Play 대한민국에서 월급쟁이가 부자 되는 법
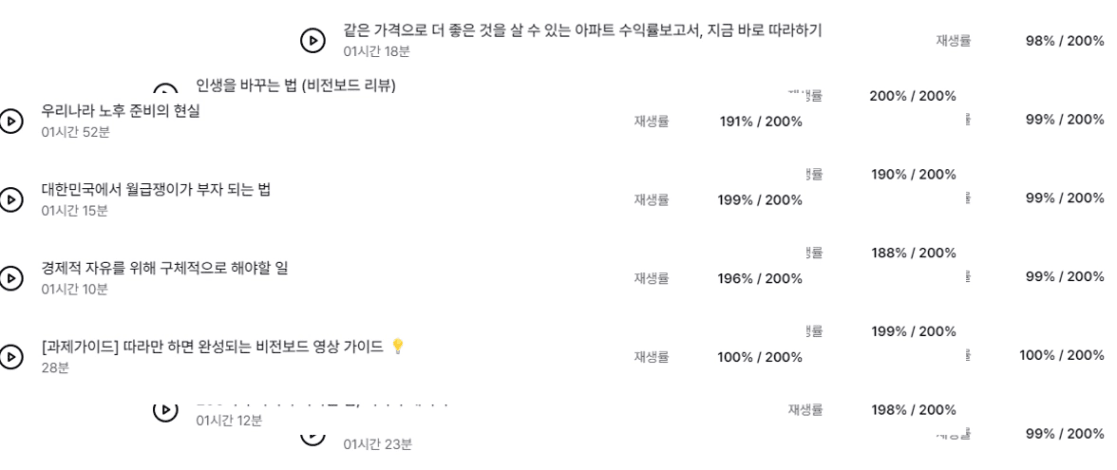 (11, 199)
